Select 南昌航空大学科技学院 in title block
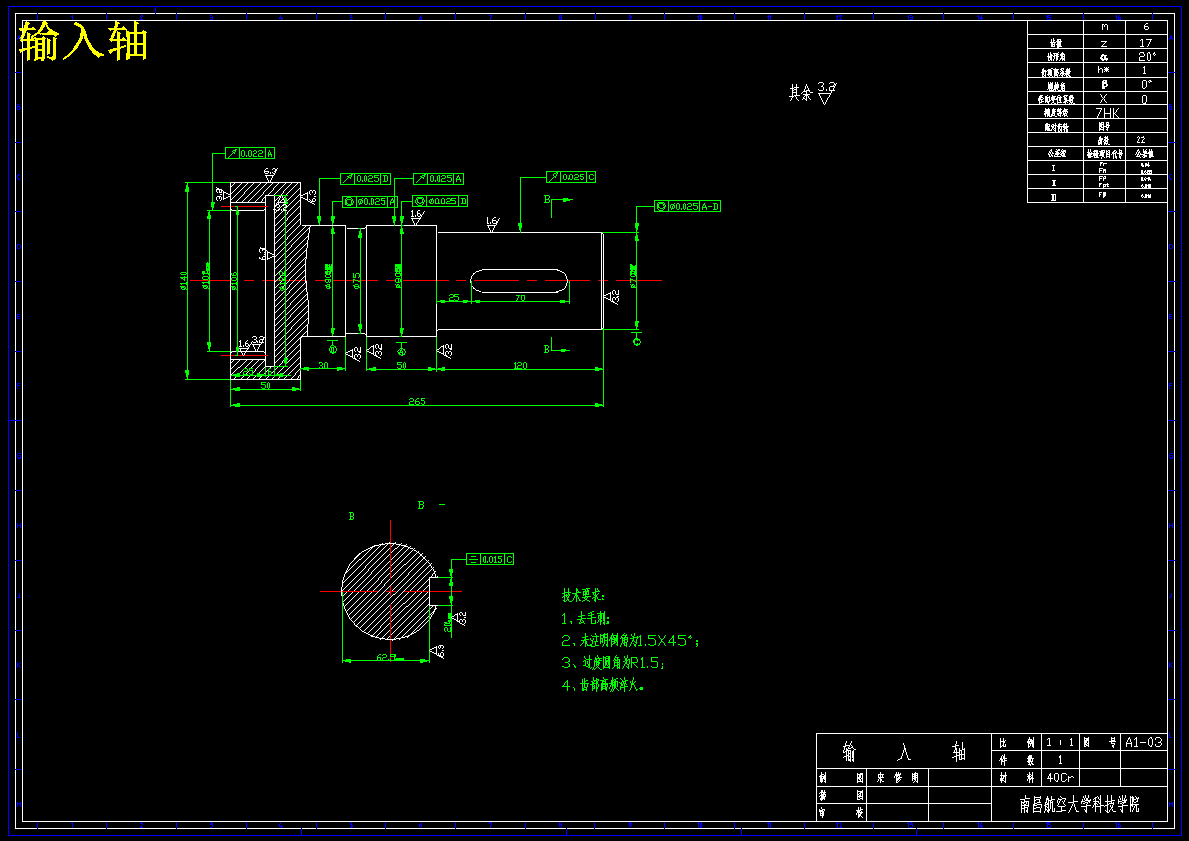The width and height of the screenshot is (1189, 841). (x=1079, y=804)
